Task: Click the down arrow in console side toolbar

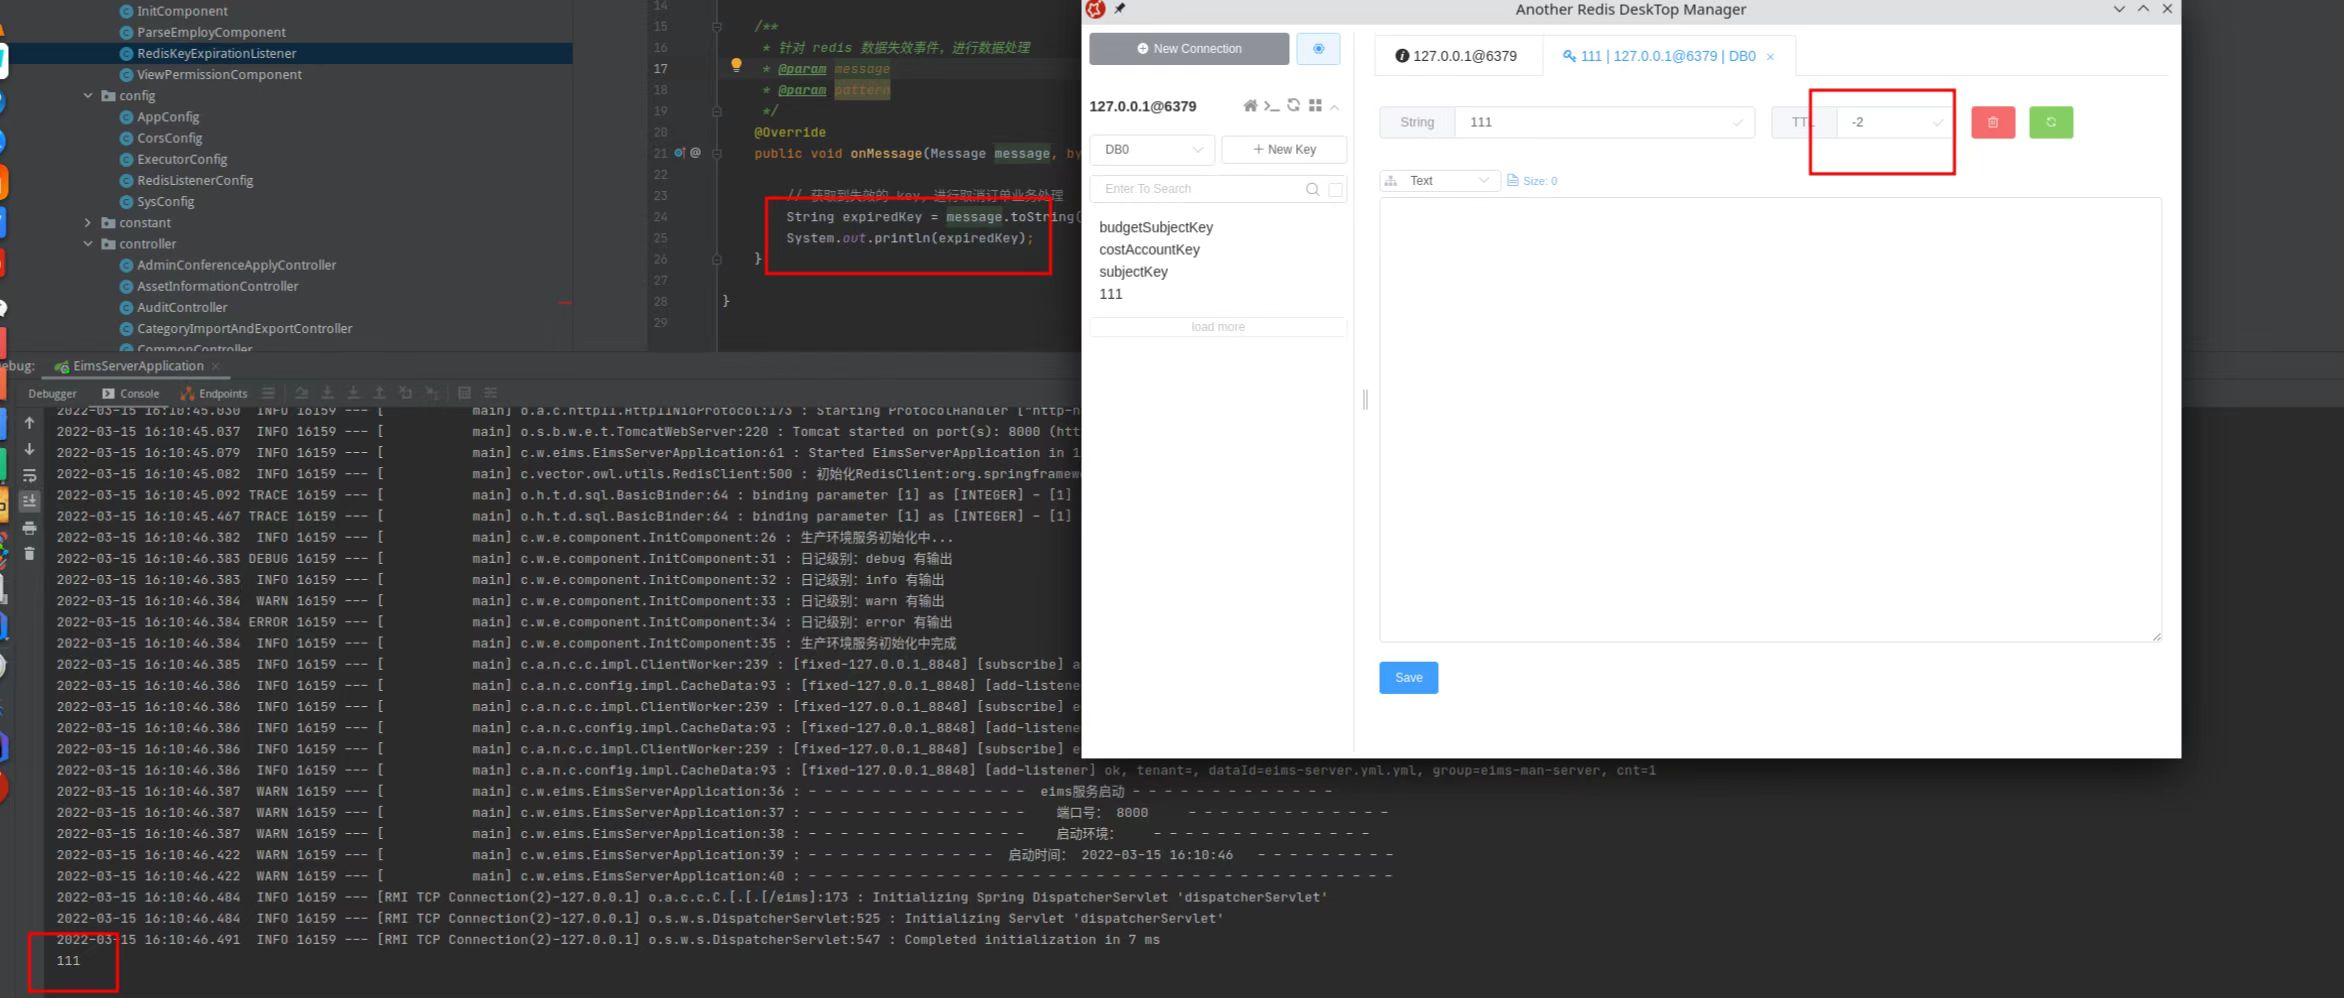Action: 29,449
